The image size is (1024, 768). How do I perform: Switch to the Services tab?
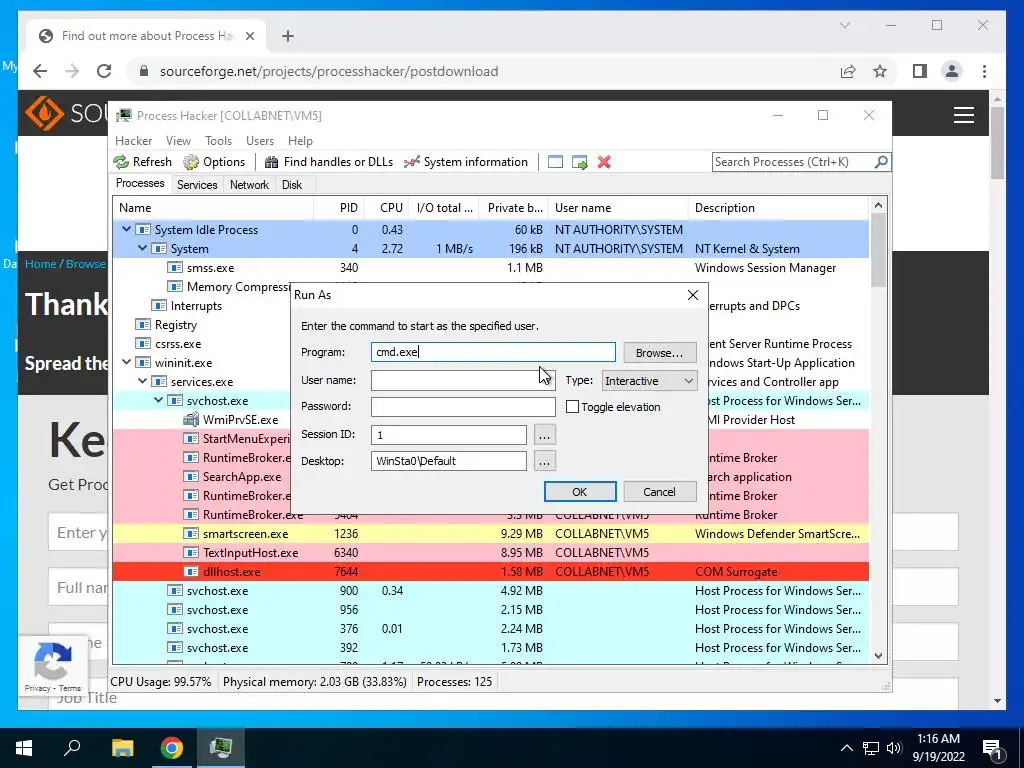click(x=197, y=185)
